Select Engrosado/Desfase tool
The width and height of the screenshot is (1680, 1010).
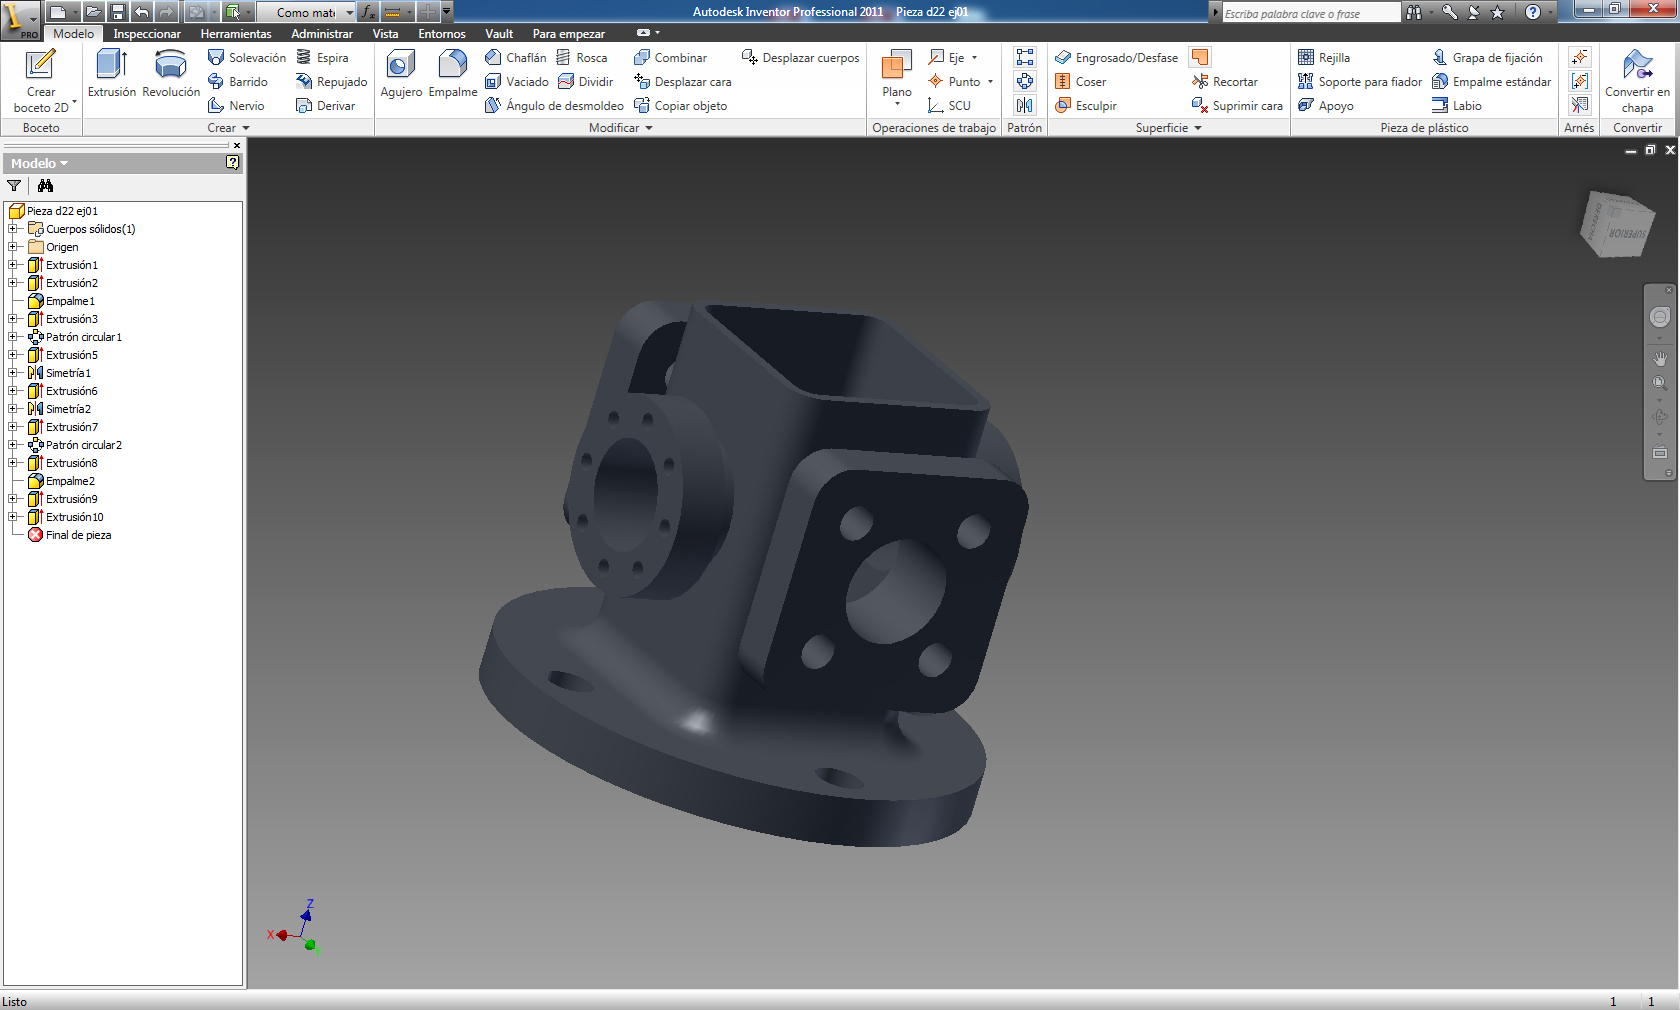pos(1116,58)
